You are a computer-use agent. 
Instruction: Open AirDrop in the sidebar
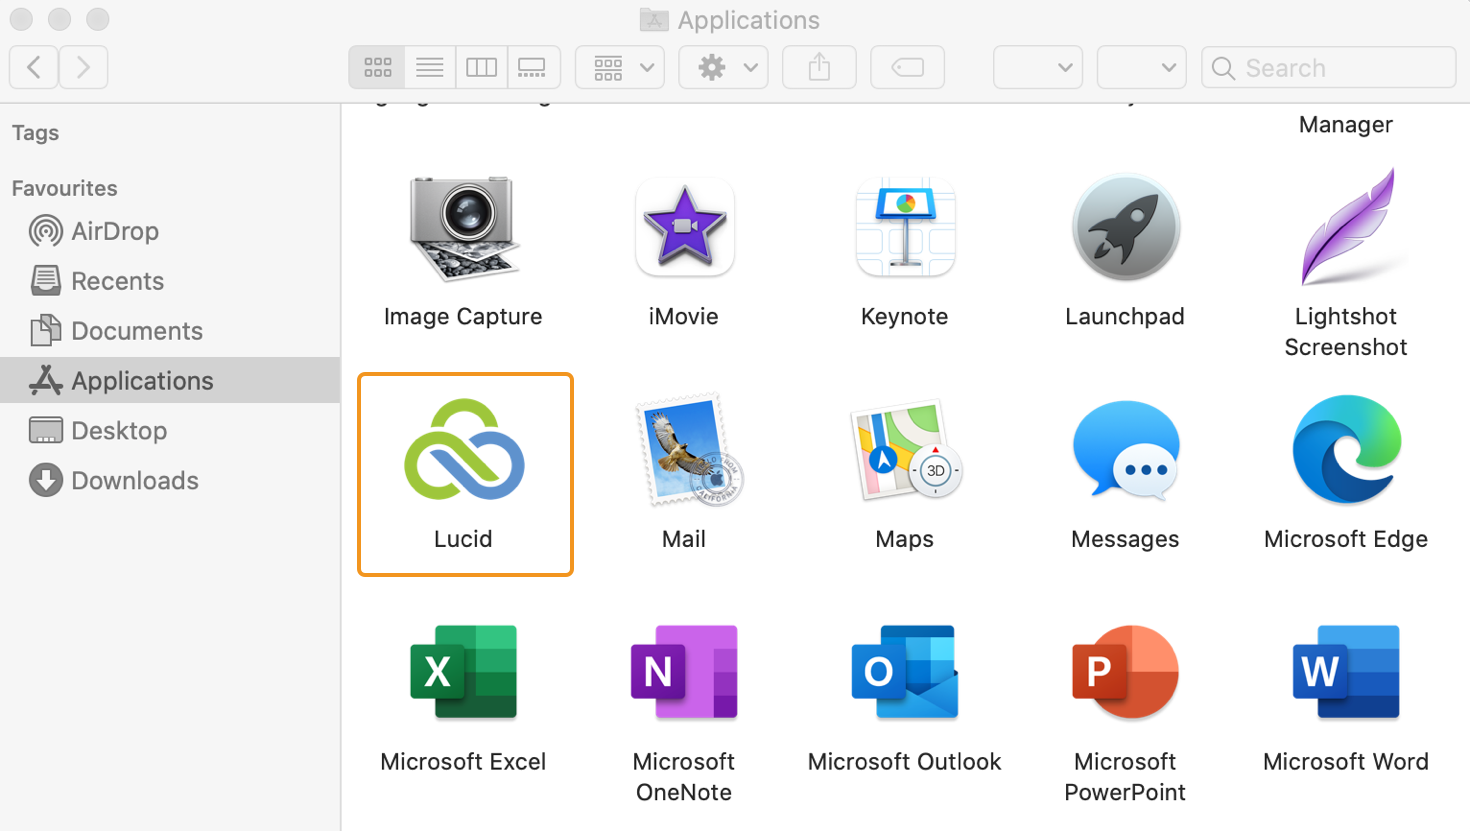click(x=170, y=231)
